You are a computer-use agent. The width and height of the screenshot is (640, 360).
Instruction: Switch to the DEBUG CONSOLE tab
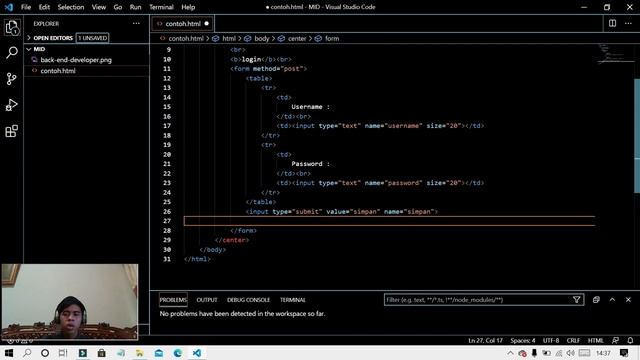point(248,300)
